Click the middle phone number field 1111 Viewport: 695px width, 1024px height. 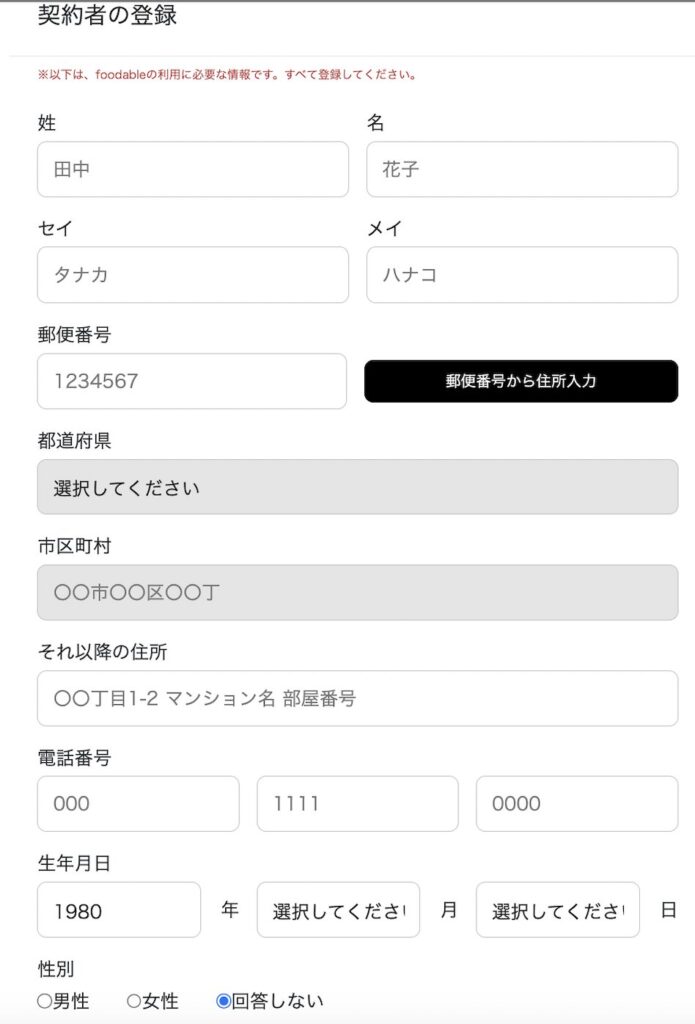(x=357, y=804)
